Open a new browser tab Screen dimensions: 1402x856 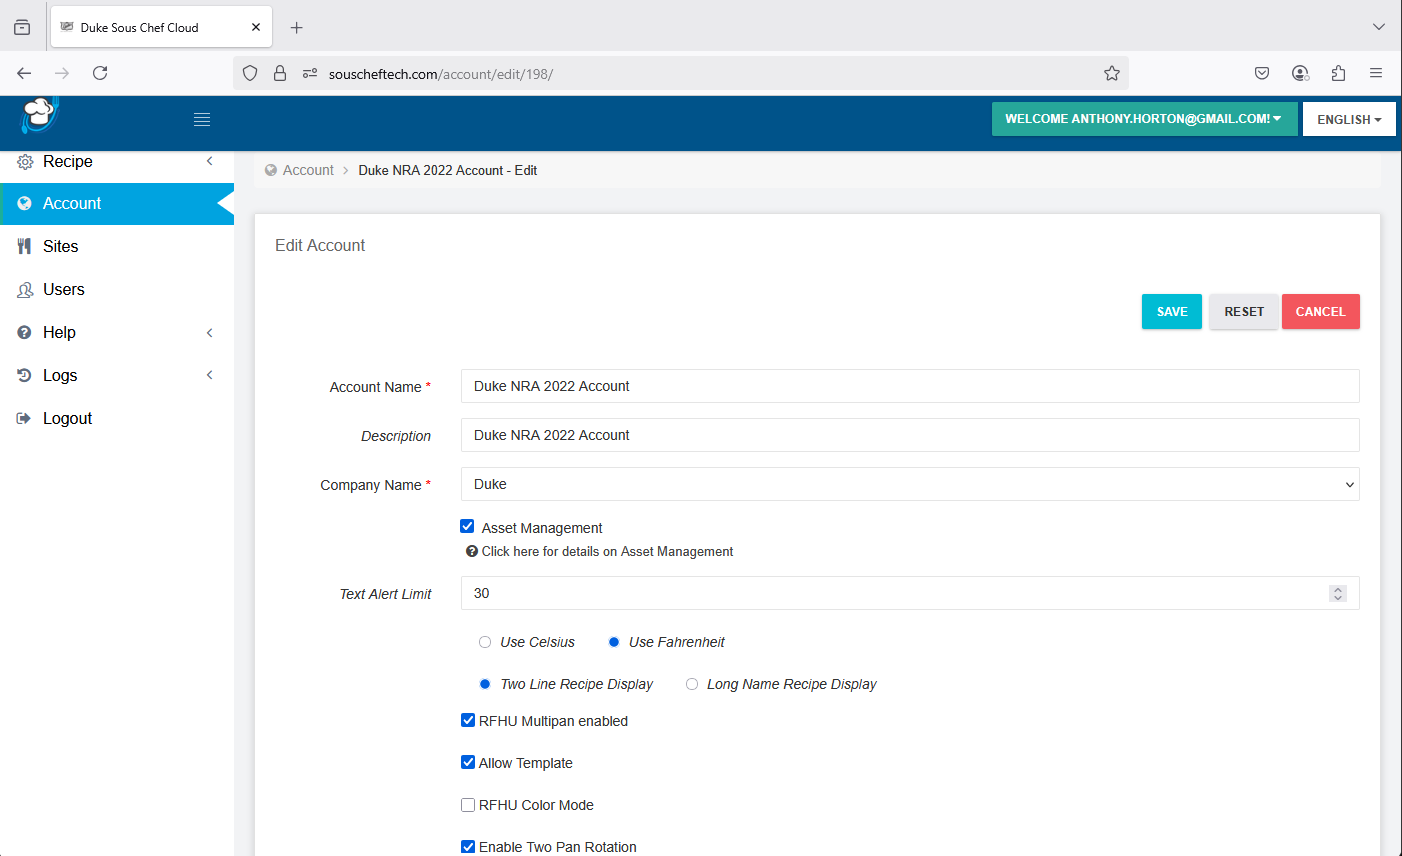(296, 27)
